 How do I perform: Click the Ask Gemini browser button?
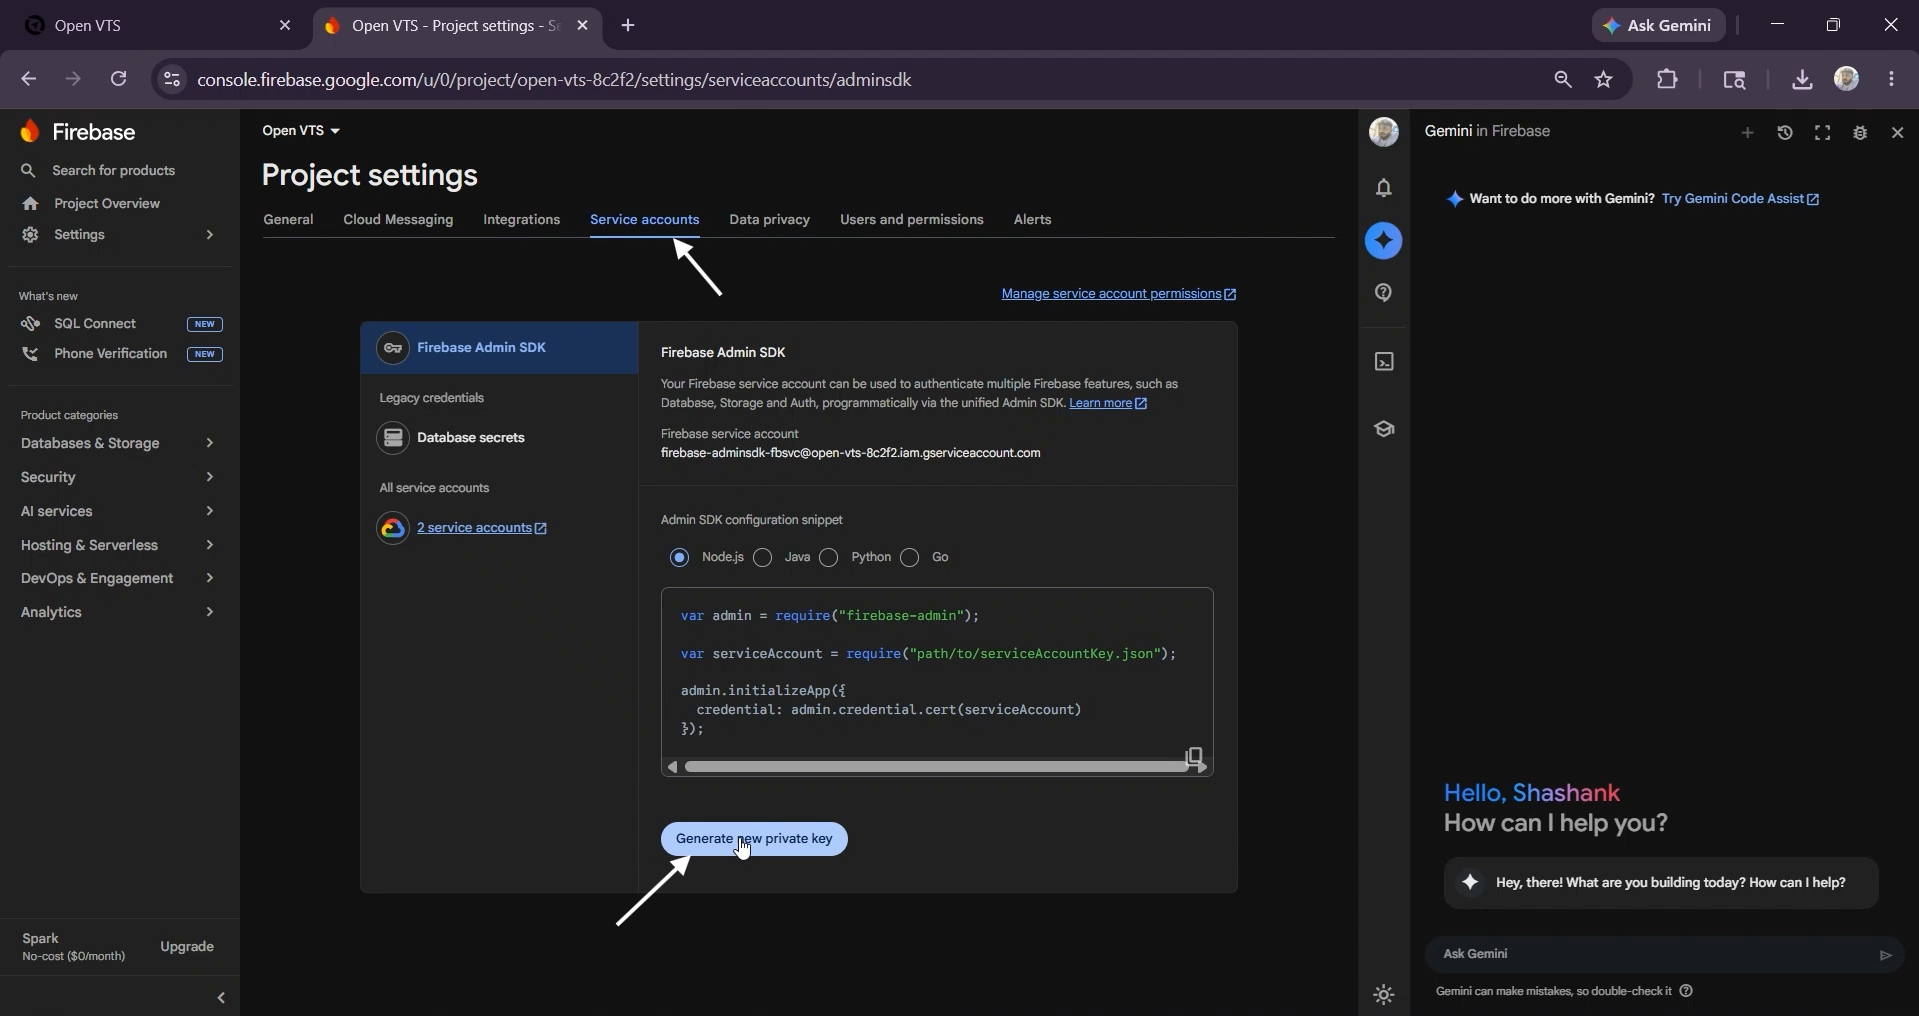point(1659,26)
